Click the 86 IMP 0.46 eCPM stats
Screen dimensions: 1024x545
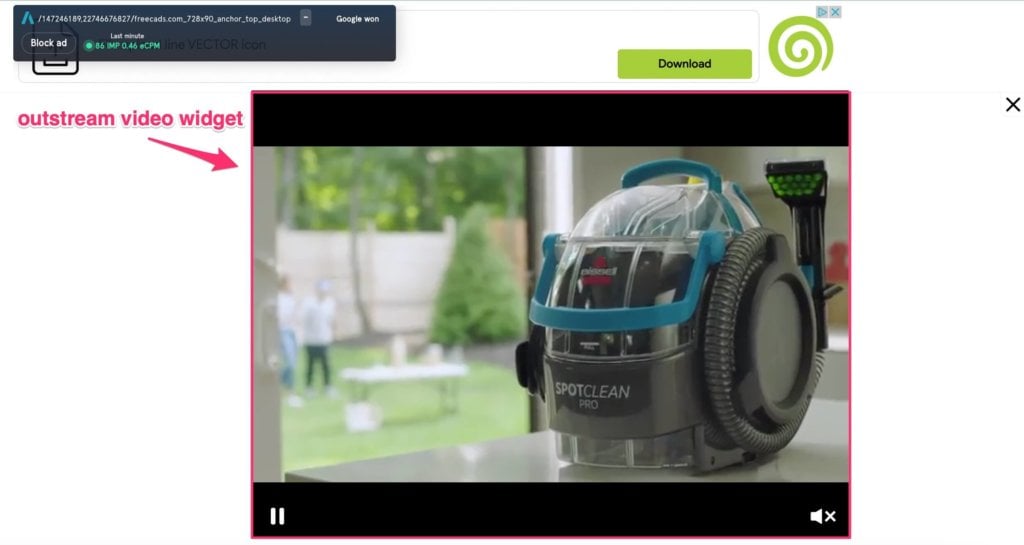pos(127,46)
